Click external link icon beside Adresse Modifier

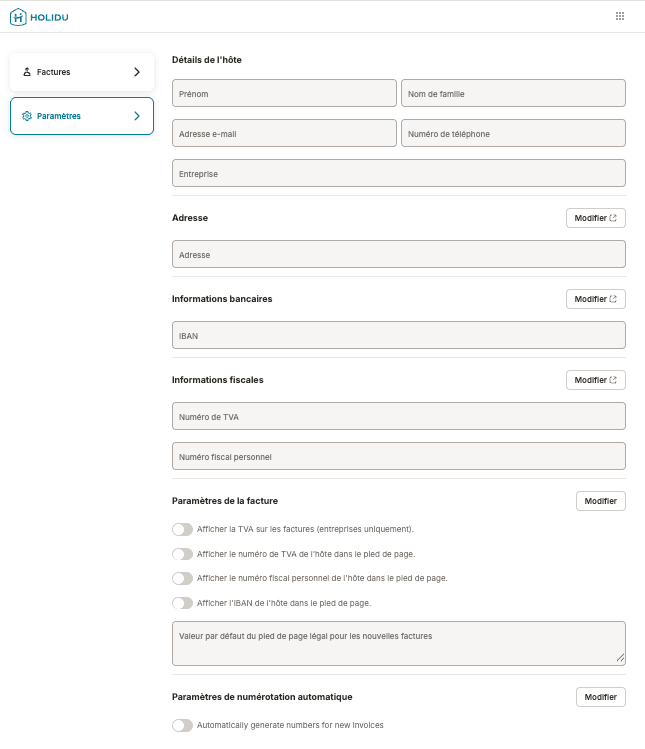click(613, 218)
